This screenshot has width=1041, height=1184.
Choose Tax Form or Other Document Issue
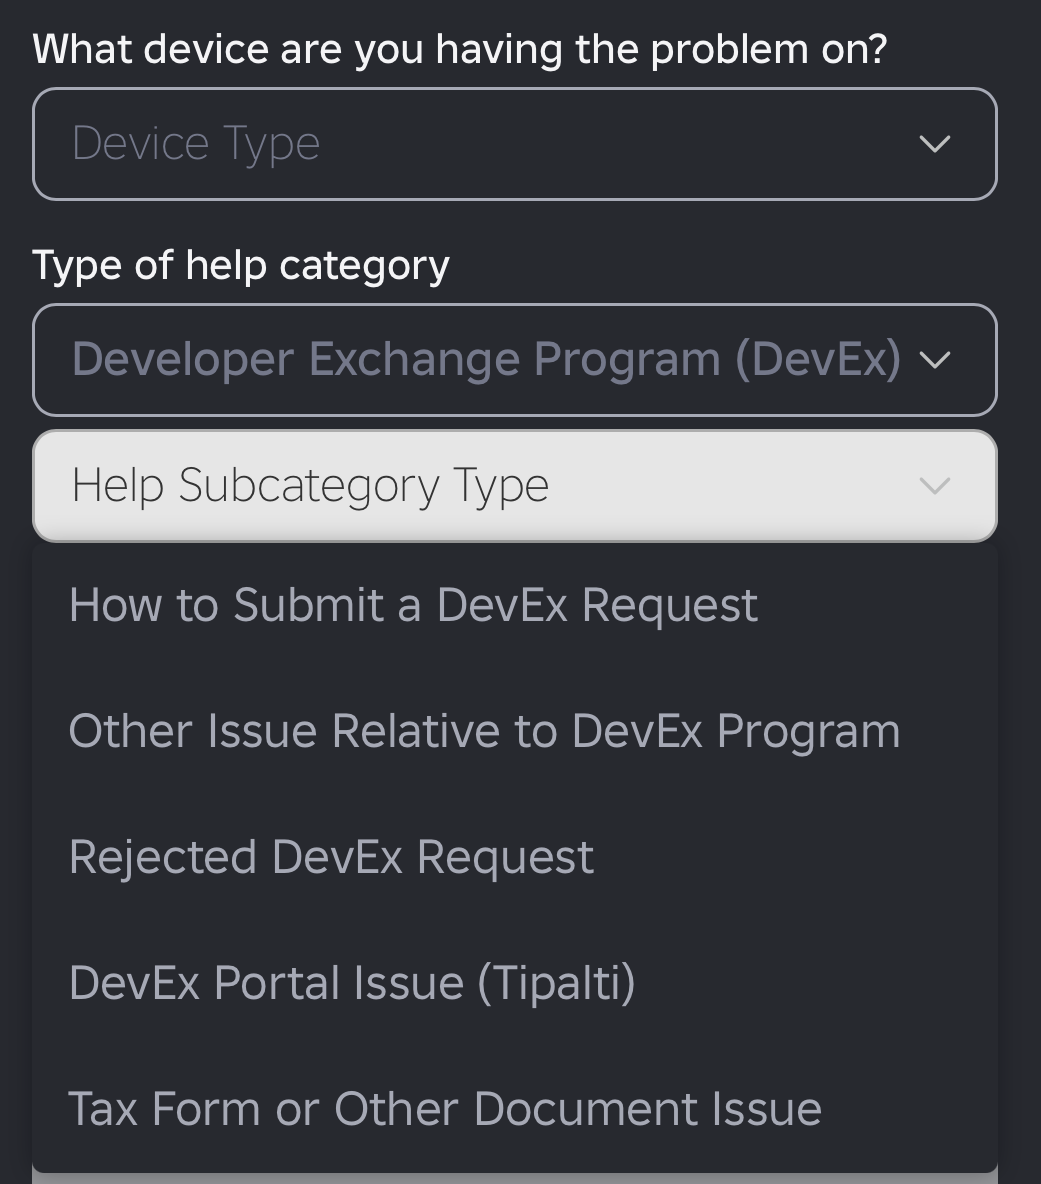[x=515, y=1109]
